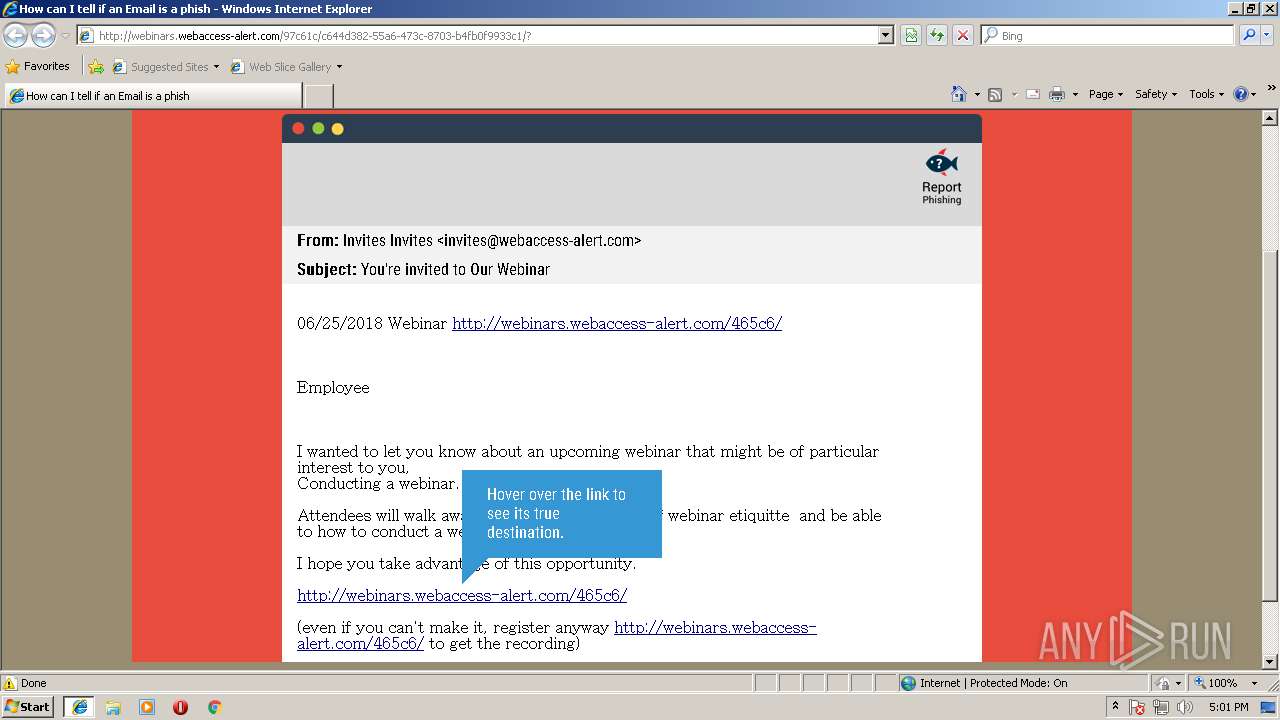Go back with the Back arrow
This screenshot has width=1280, height=720.
pos(15,35)
